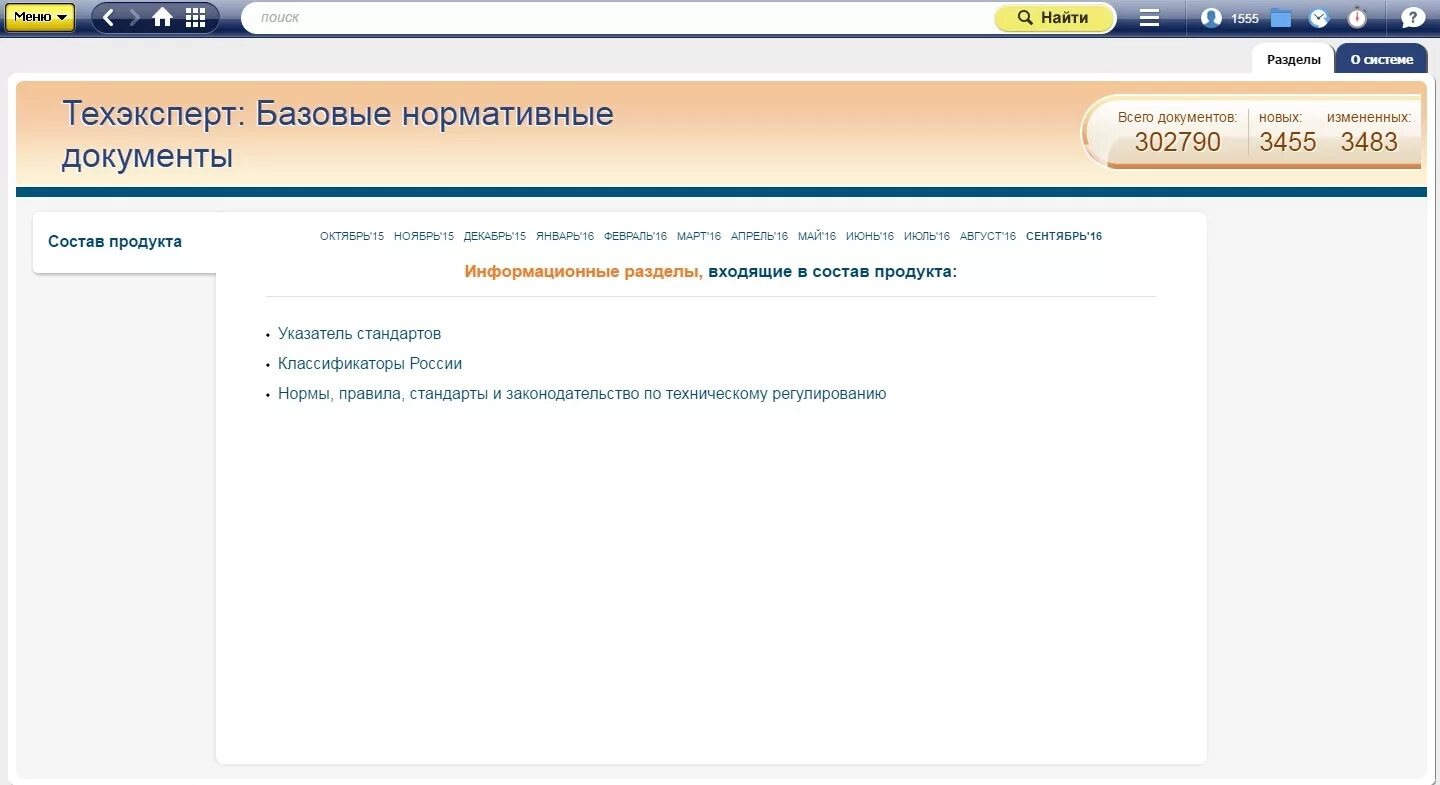
Task: Open the clock history icon
Action: coord(1319,18)
